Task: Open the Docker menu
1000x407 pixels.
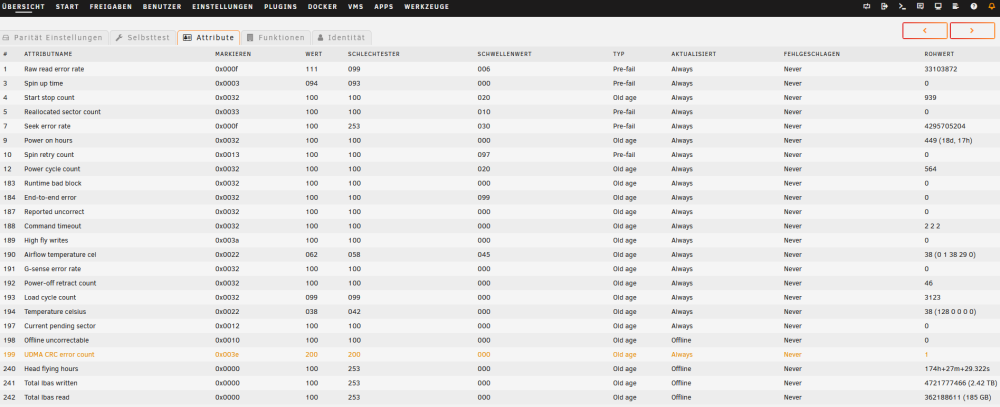Action: (x=322, y=6)
